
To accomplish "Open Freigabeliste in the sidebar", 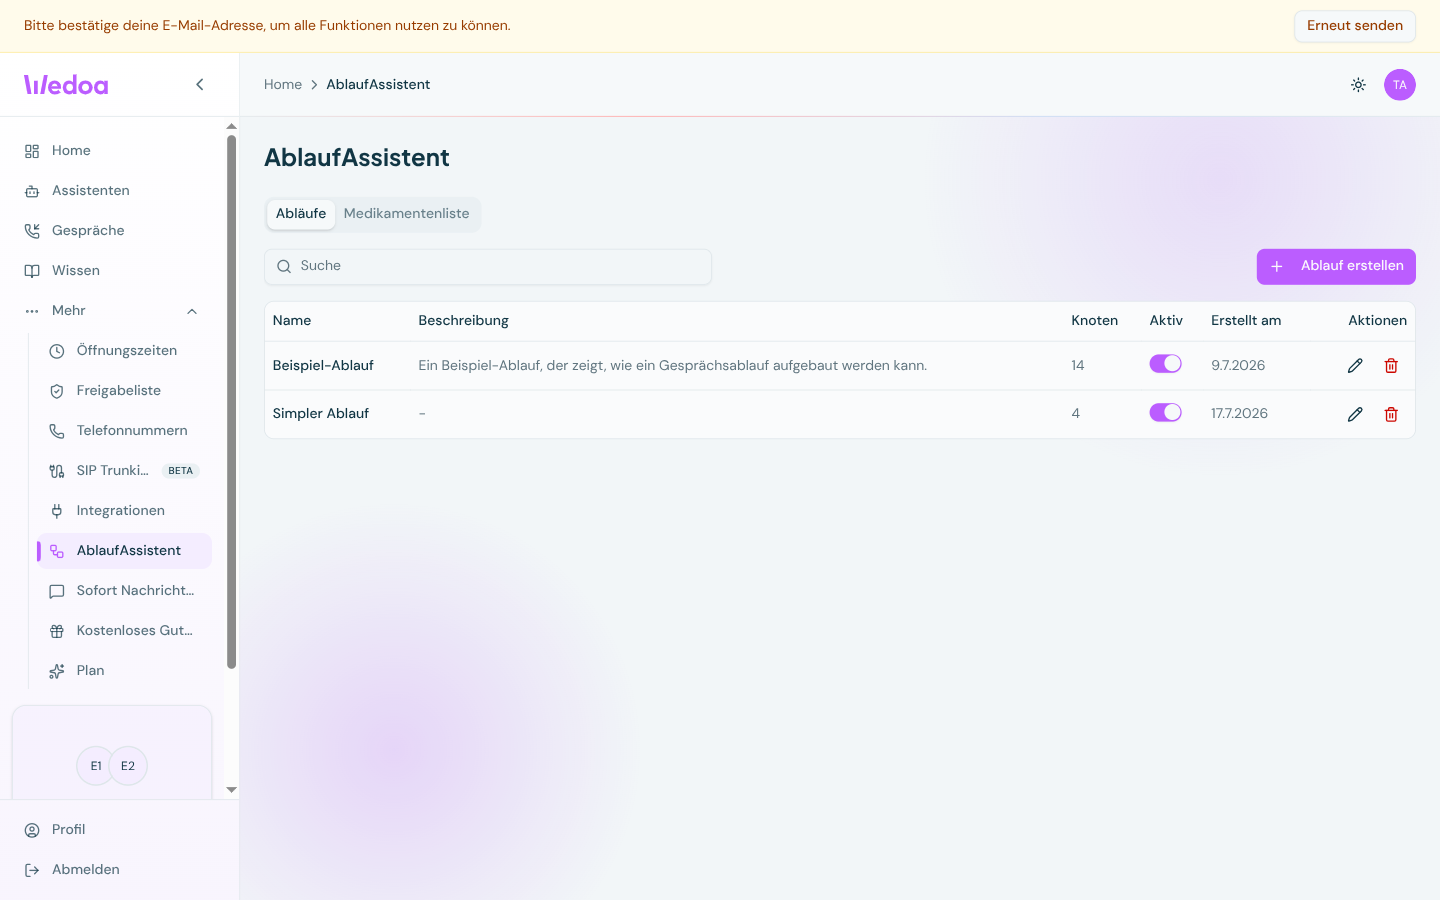I will pyautogui.click(x=124, y=391).
